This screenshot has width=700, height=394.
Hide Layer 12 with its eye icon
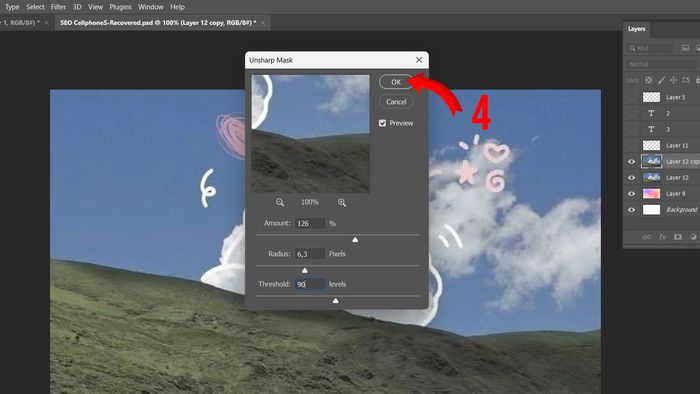631,178
